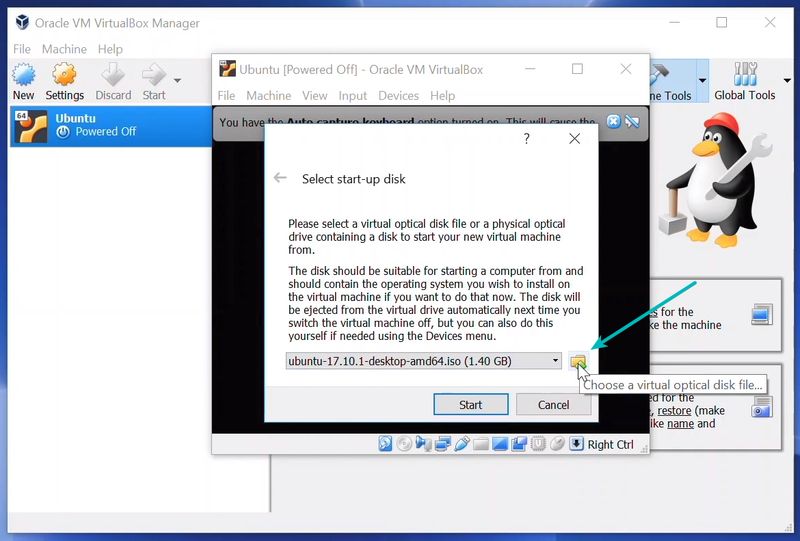Click the Ubuntu 64-bit OS icon in the list
This screenshot has width=800, height=541.
tap(31, 126)
